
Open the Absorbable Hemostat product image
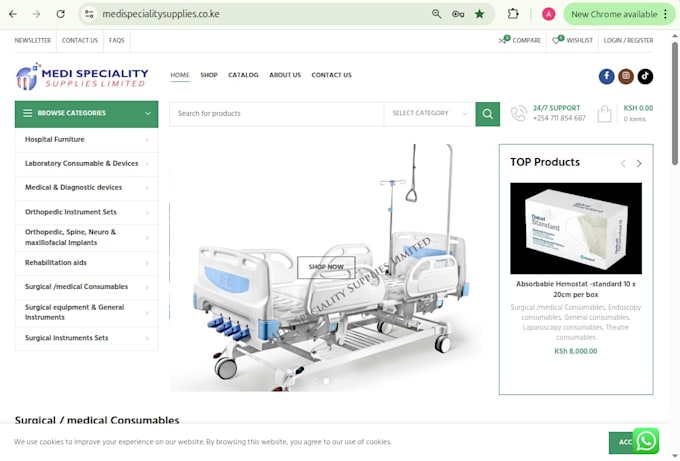pos(576,229)
